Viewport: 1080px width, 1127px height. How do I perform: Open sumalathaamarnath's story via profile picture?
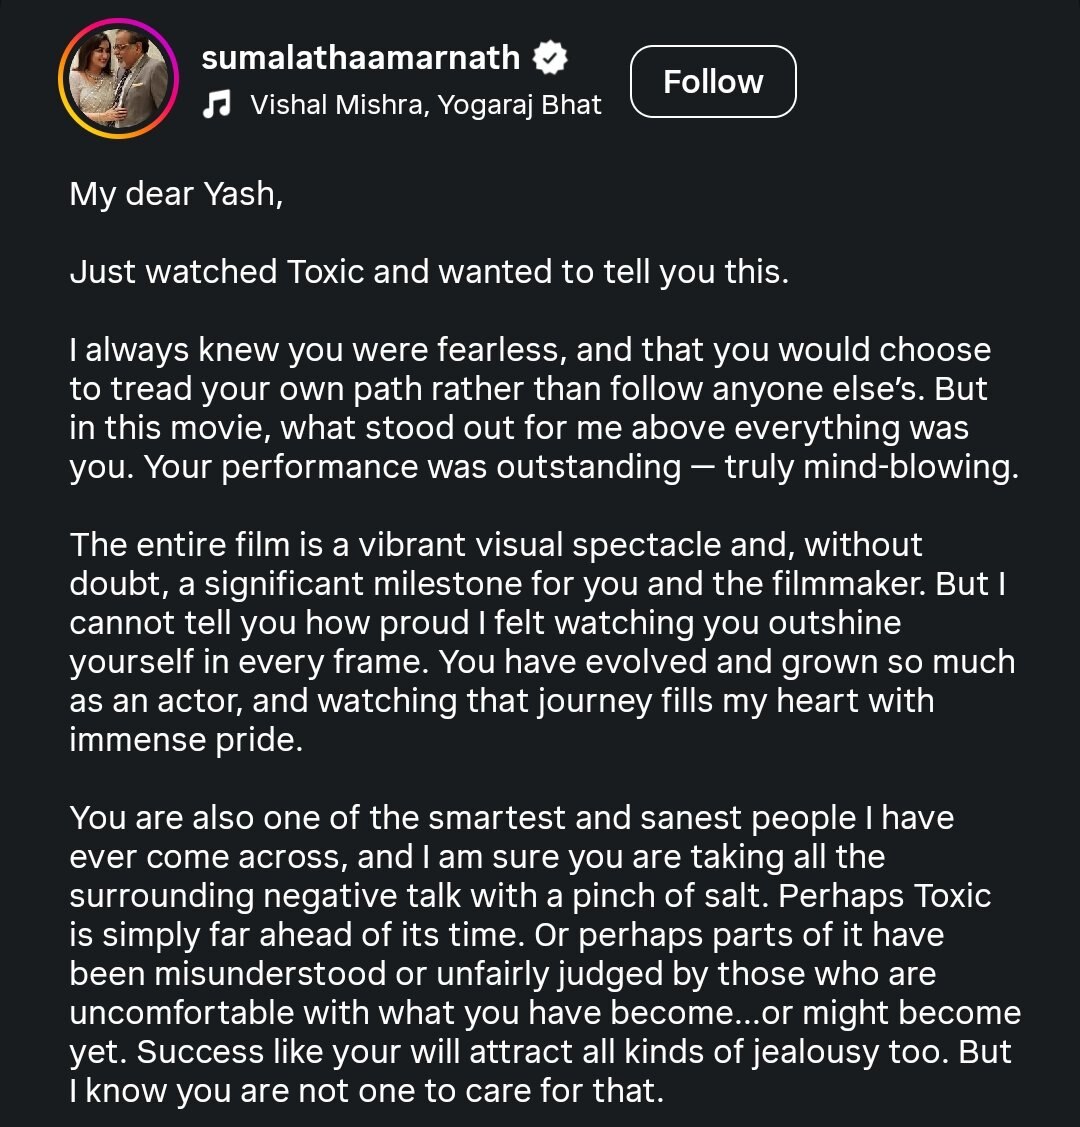coord(119,78)
